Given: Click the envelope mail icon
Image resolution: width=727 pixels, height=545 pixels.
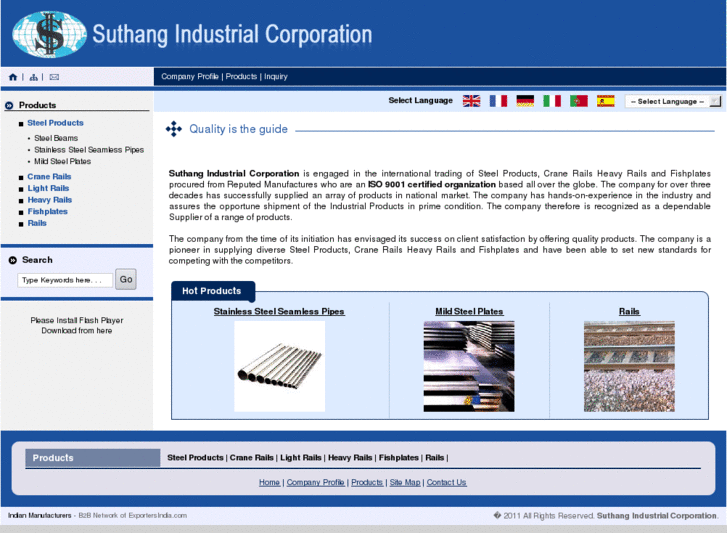Looking at the screenshot, I should tap(54, 77).
